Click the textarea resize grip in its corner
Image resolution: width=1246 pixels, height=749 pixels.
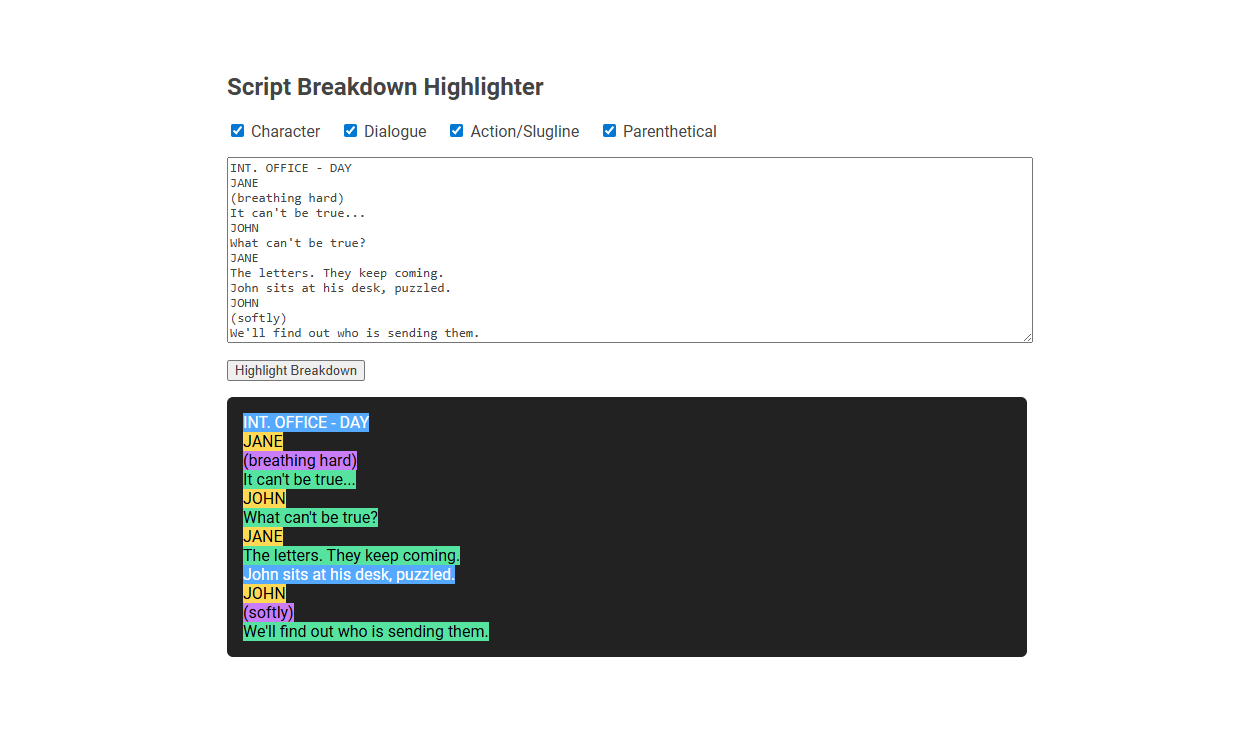(x=1027, y=338)
